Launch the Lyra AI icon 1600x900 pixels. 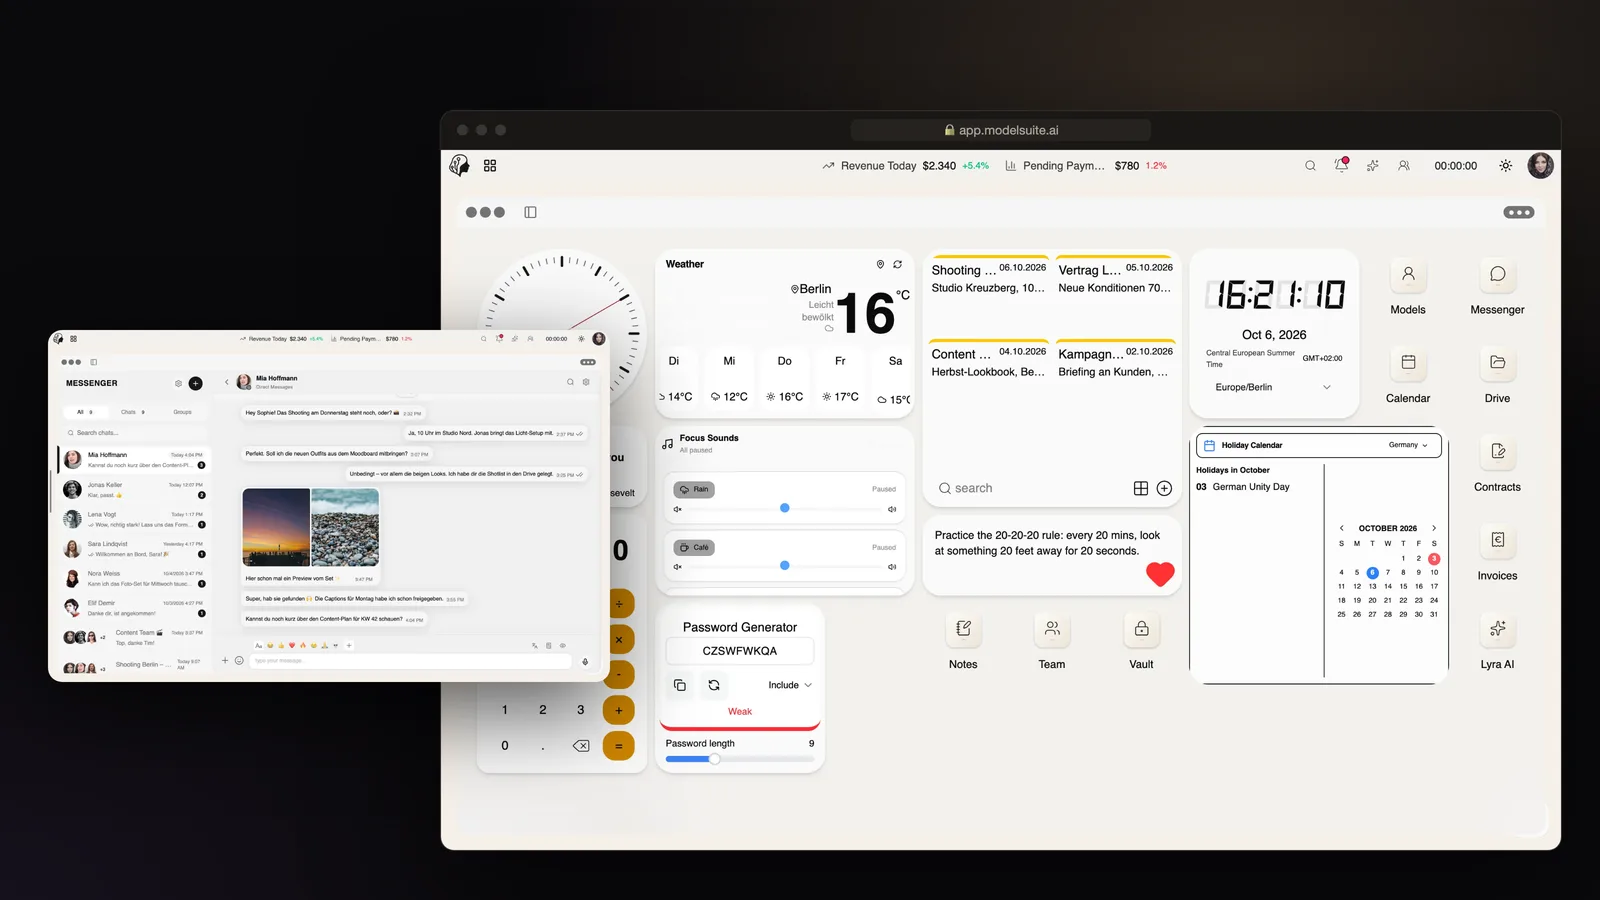(x=1497, y=629)
